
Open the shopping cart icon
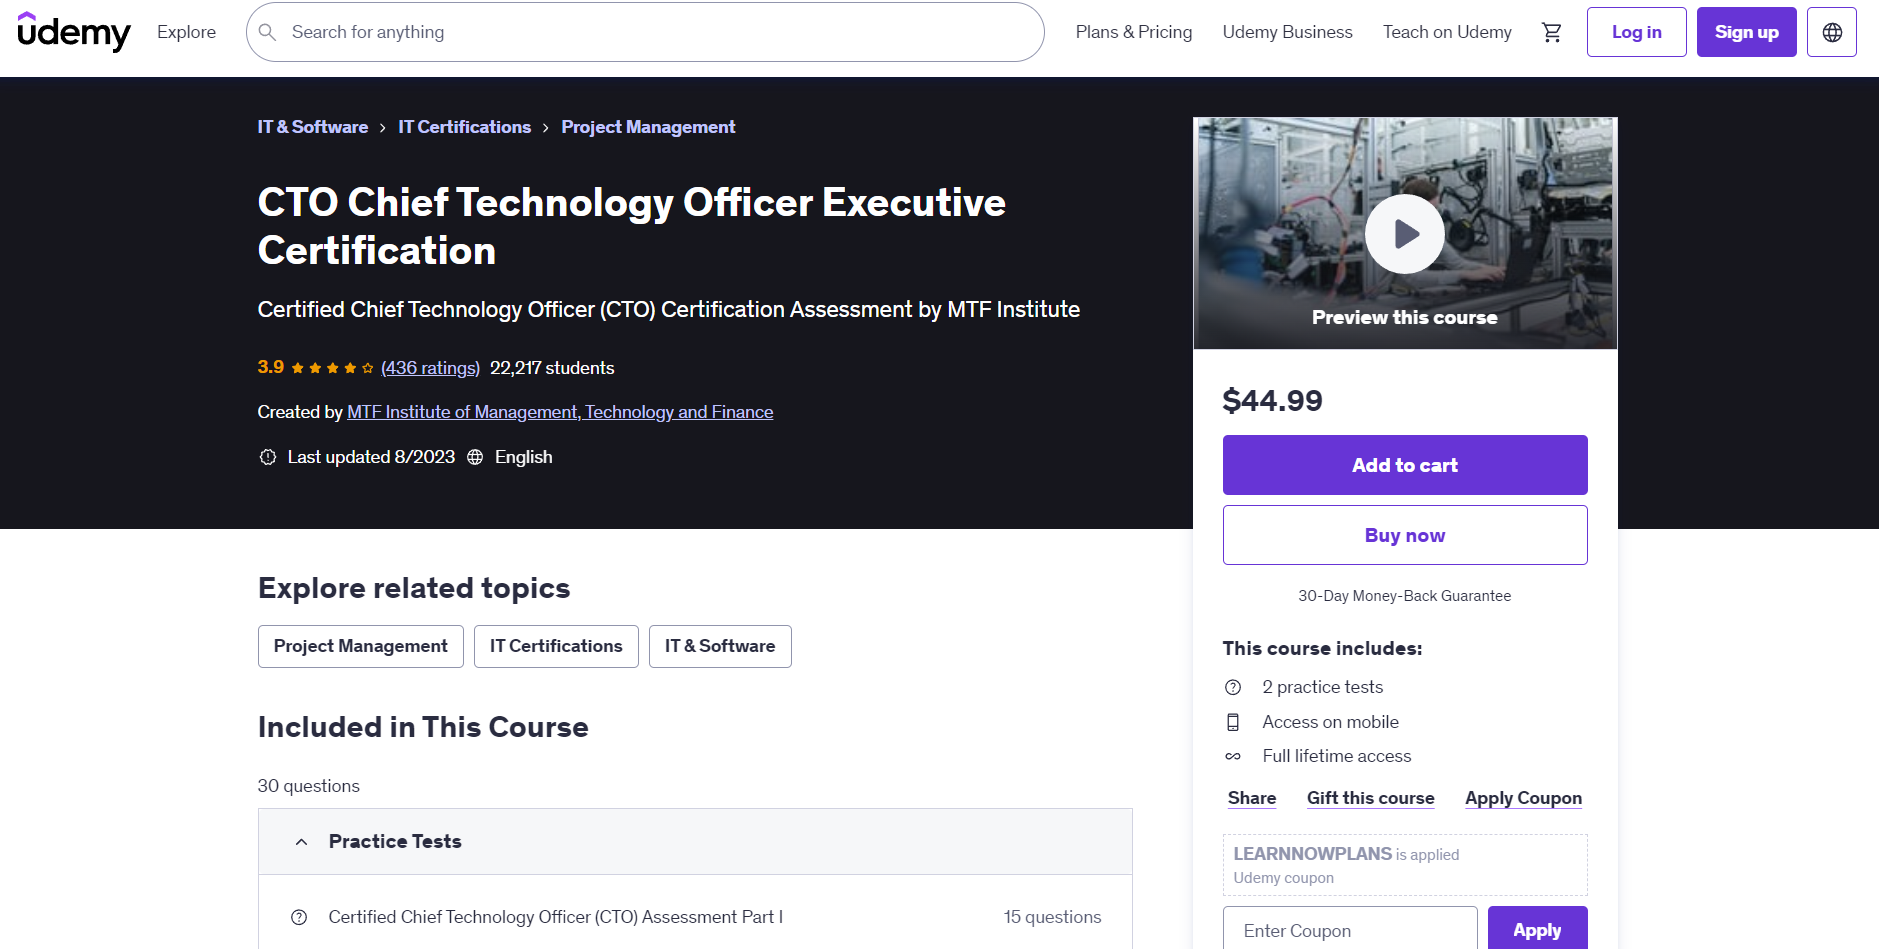pos(1551,32)
